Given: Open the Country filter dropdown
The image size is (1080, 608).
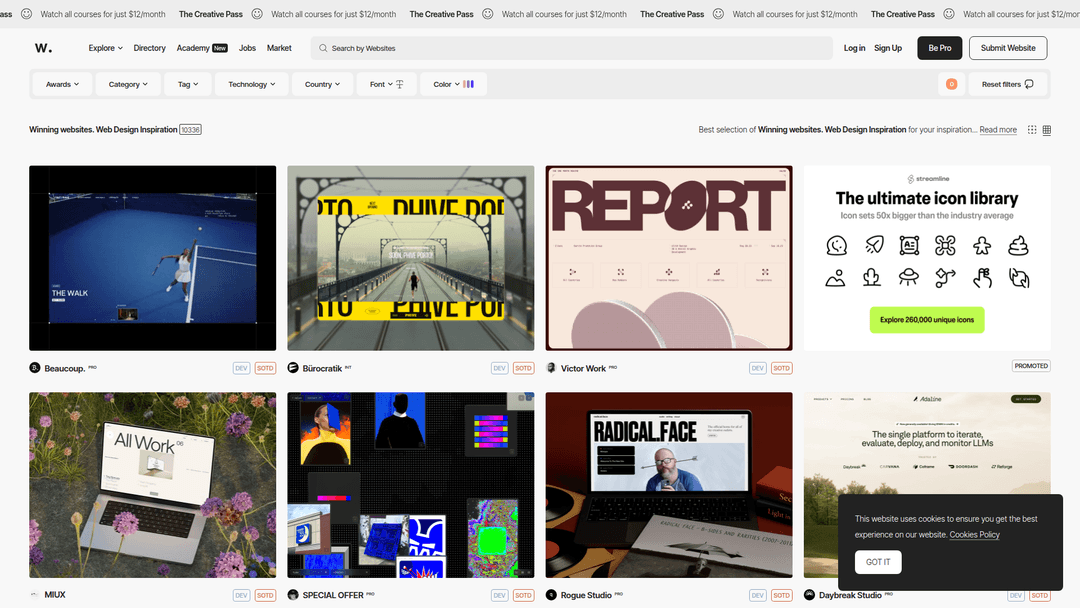Looking at the screenshot, I should point(322,84).
